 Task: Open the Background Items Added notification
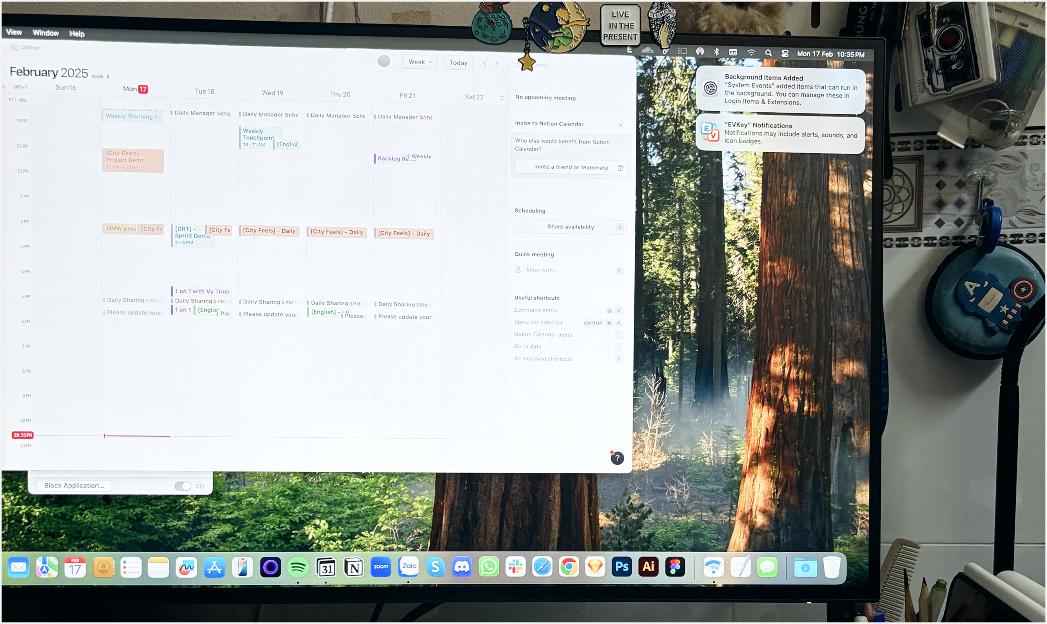[x=781, y=89]
